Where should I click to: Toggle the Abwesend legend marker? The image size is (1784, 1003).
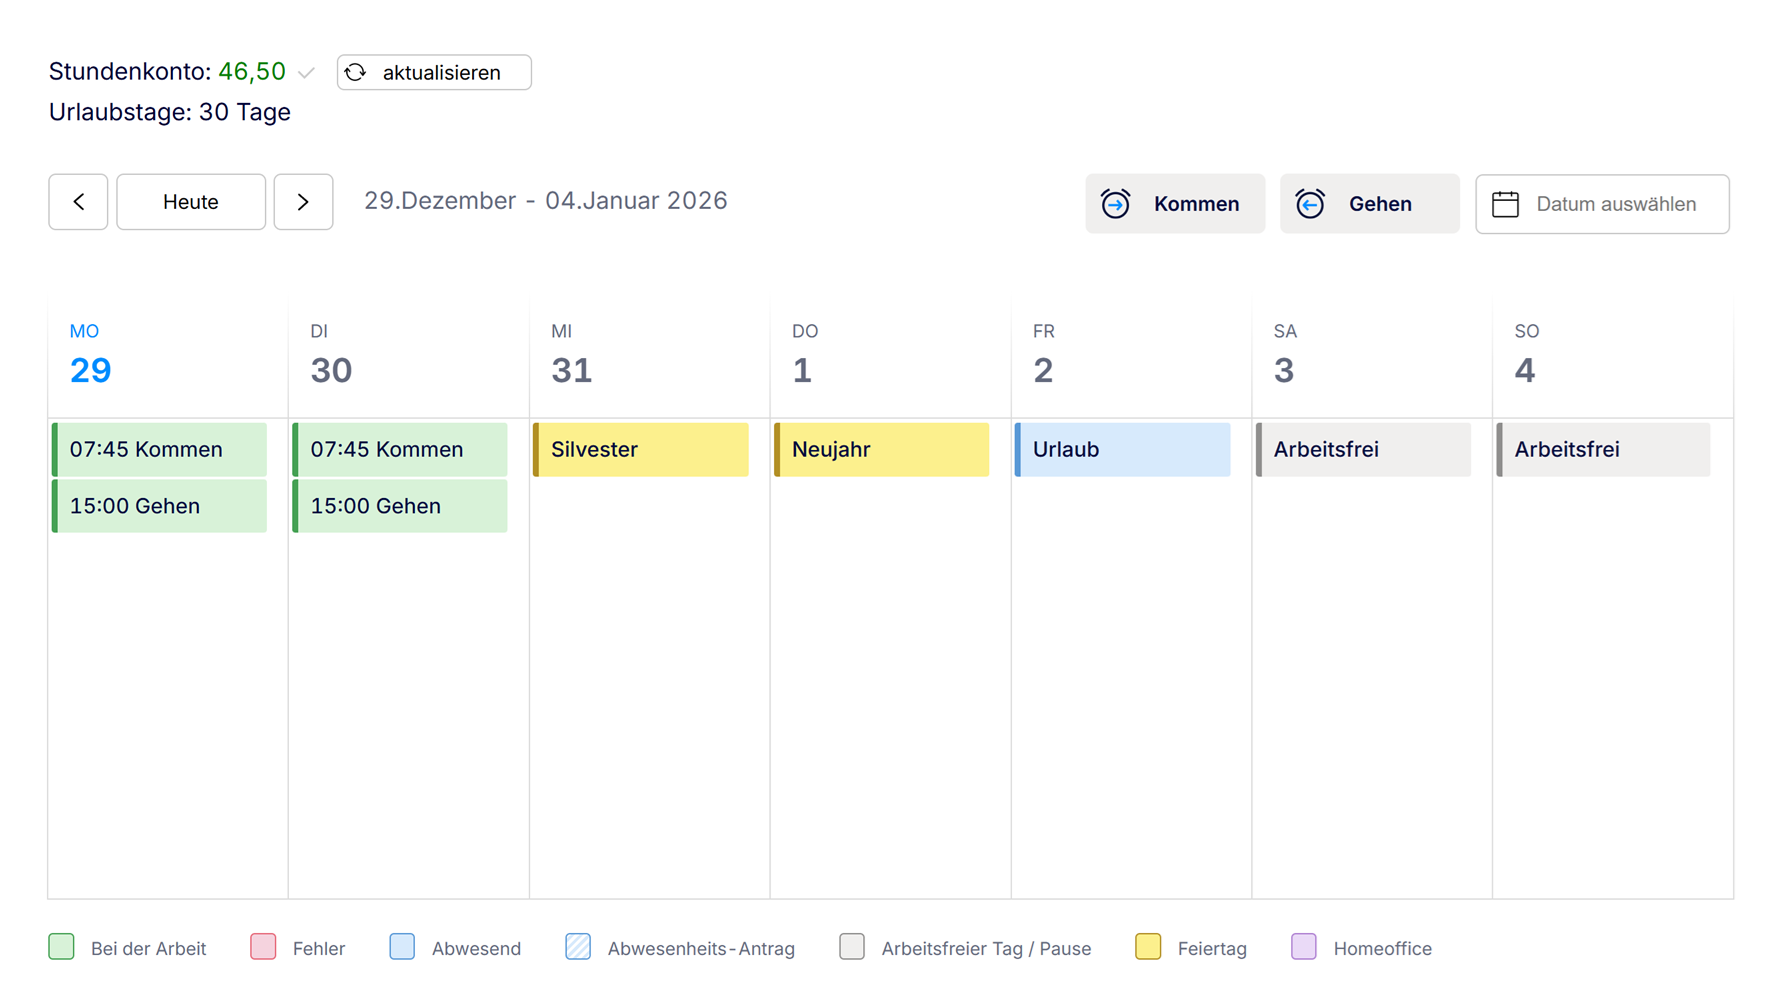[x=401, y=946]
